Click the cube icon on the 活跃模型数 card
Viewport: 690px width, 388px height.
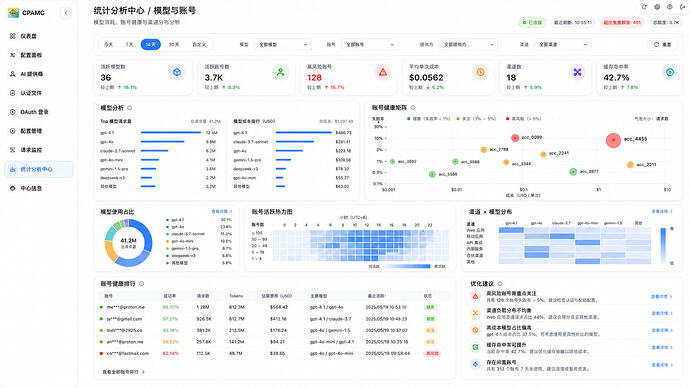coord(177,72)
